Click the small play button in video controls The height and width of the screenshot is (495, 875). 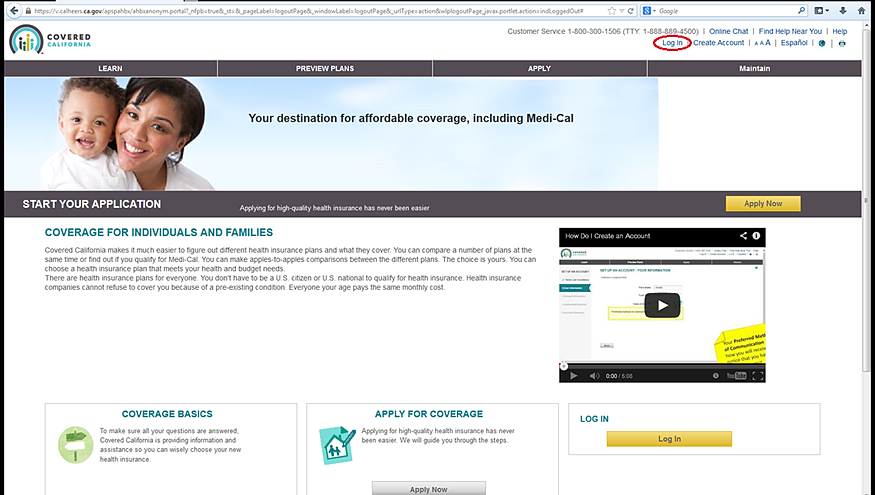[573, 376]
